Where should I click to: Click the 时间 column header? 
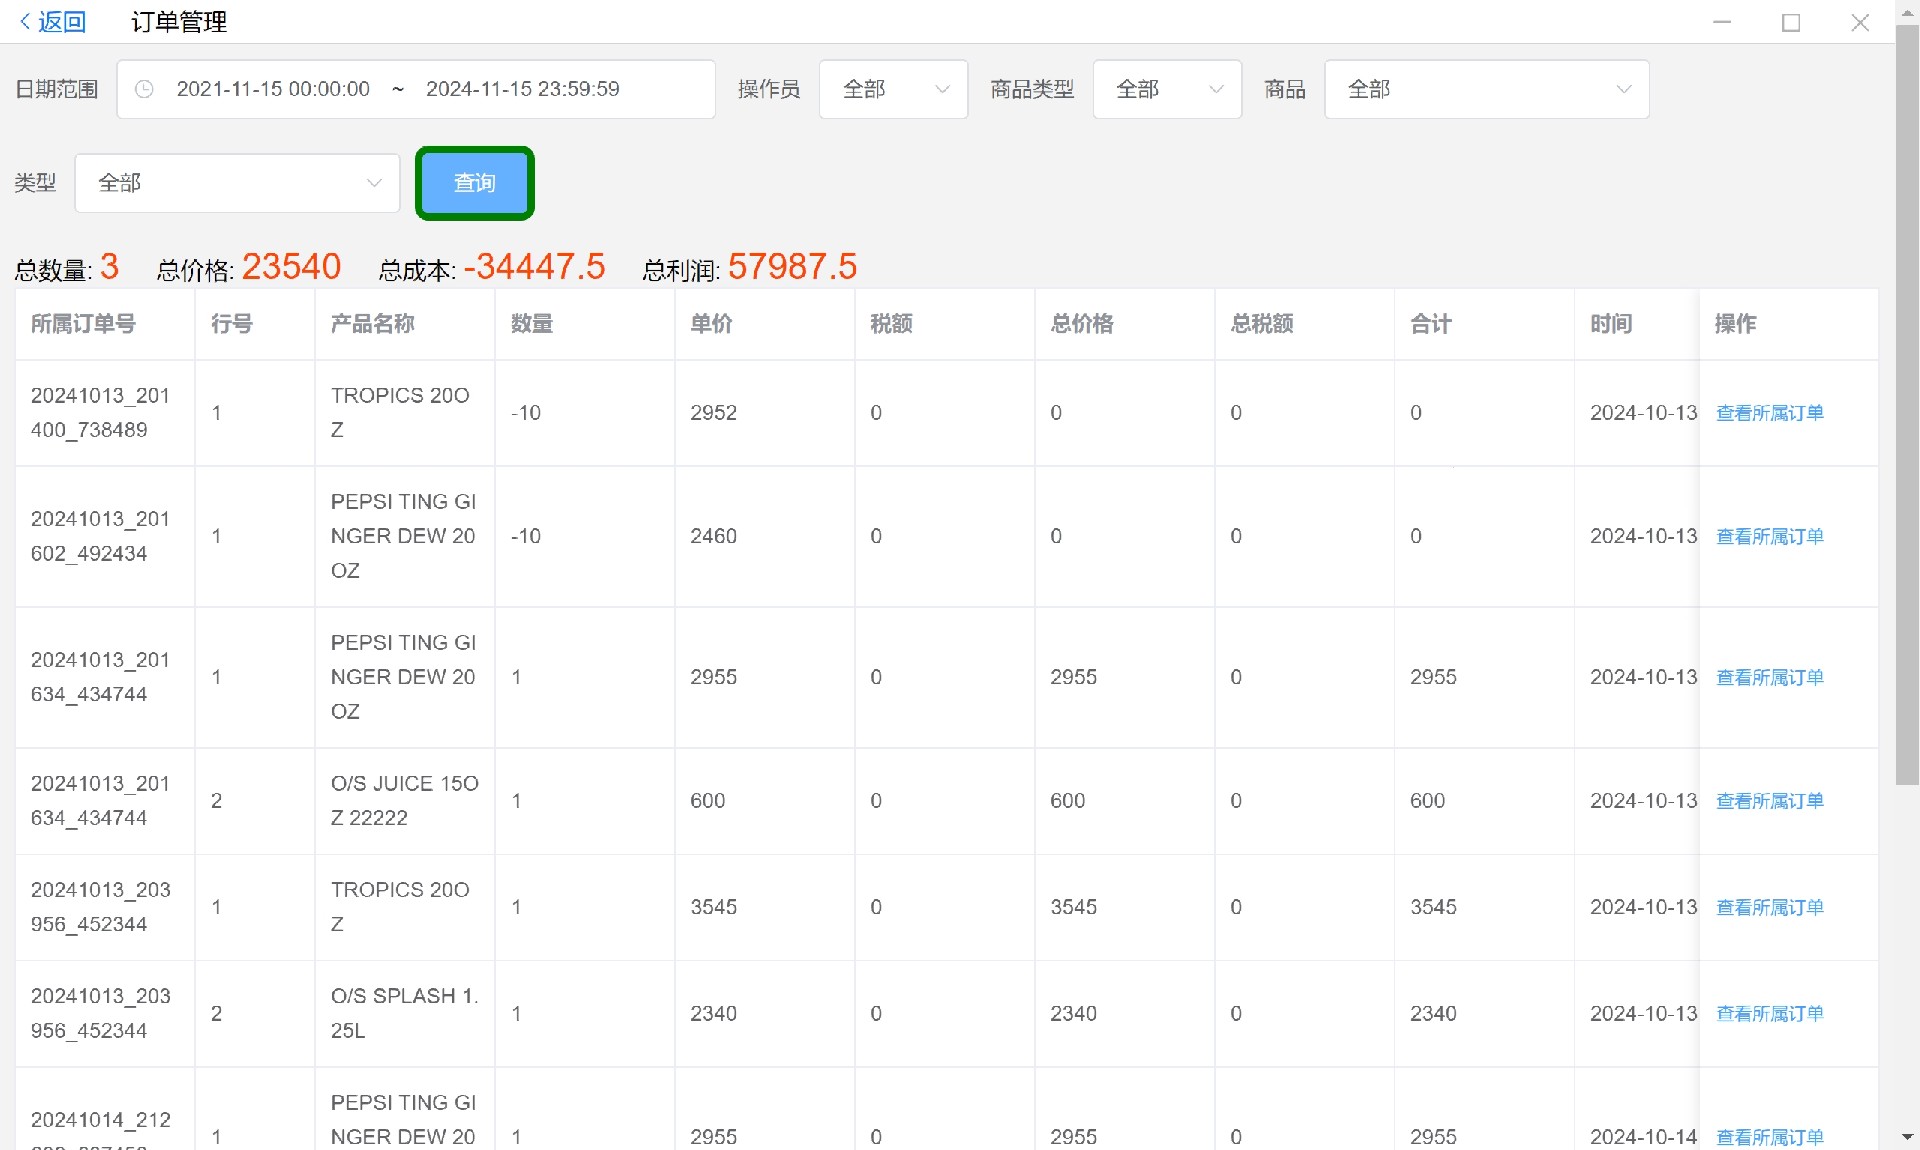[x=1611, y=324]
